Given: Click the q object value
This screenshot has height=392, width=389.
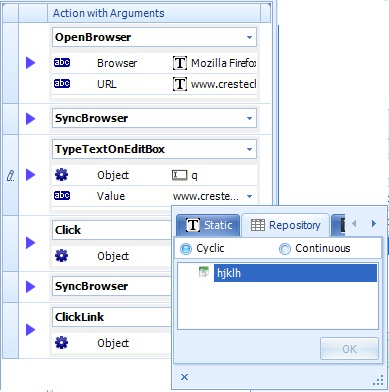Looking at the screenshot, I should click(x=194, y=176).
